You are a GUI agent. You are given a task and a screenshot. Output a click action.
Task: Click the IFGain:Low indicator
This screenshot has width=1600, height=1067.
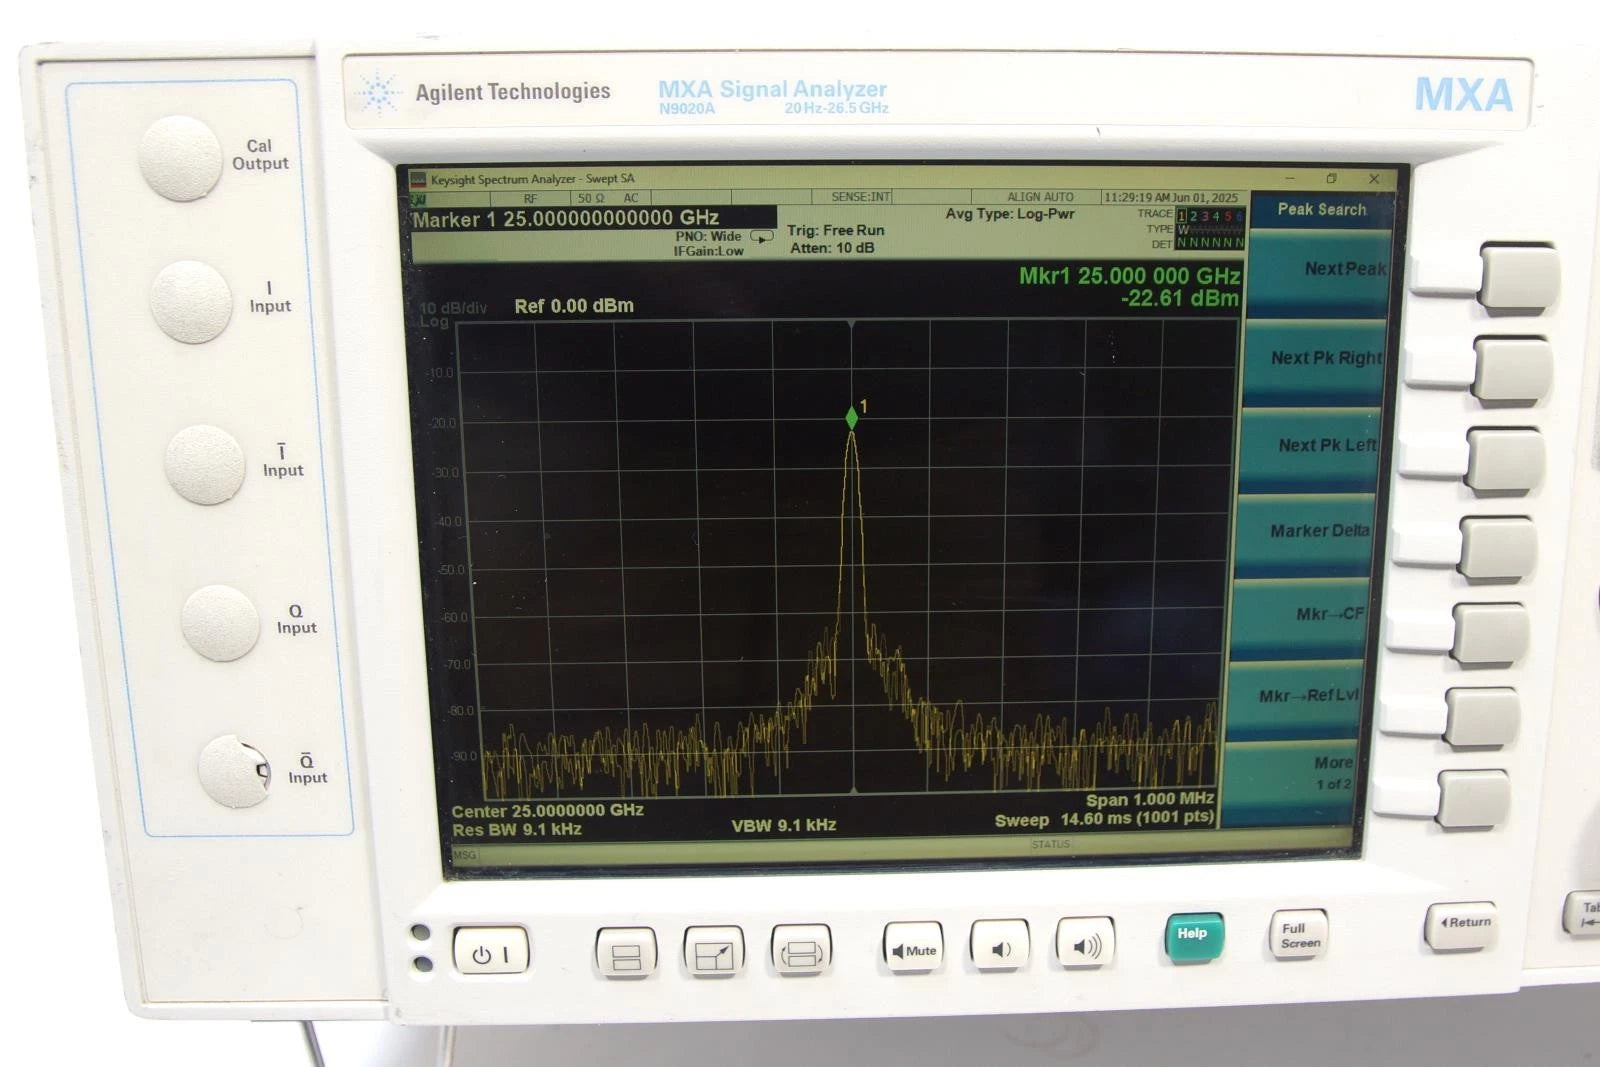point(708,251)
